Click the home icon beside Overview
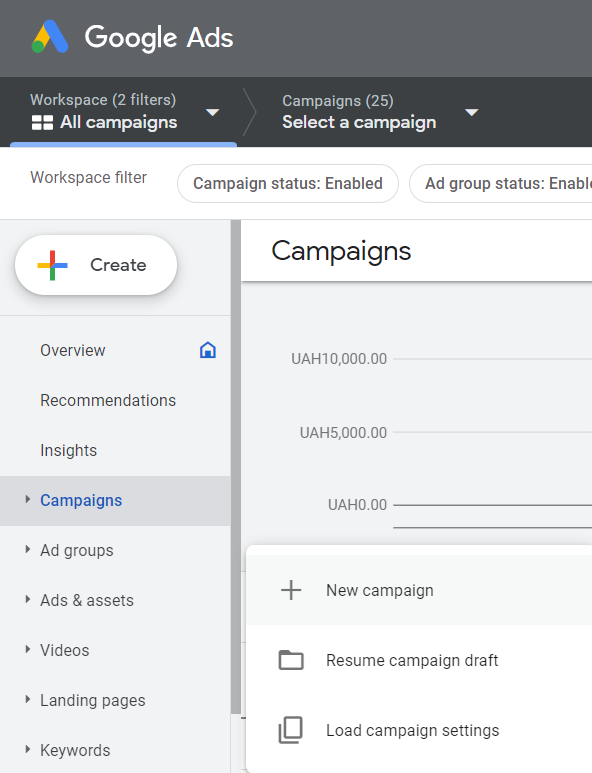Image resolution: width=592 pixels, height=773 pixels. point(208,350)
